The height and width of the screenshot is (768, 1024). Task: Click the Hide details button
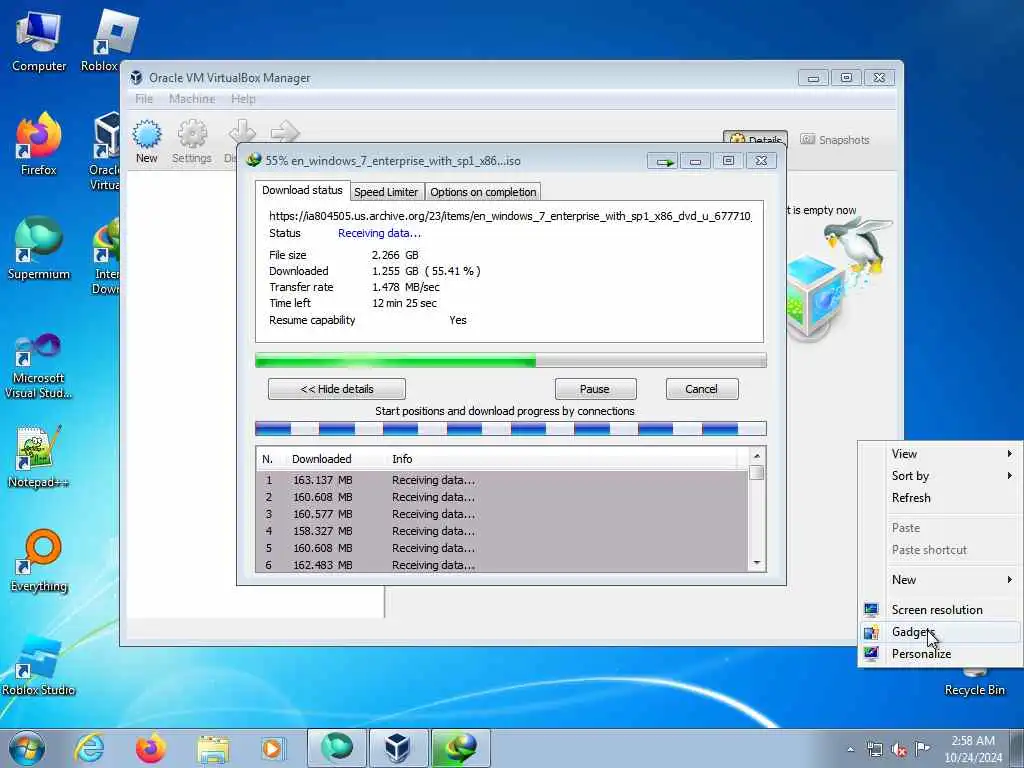[x=337, y=389]
